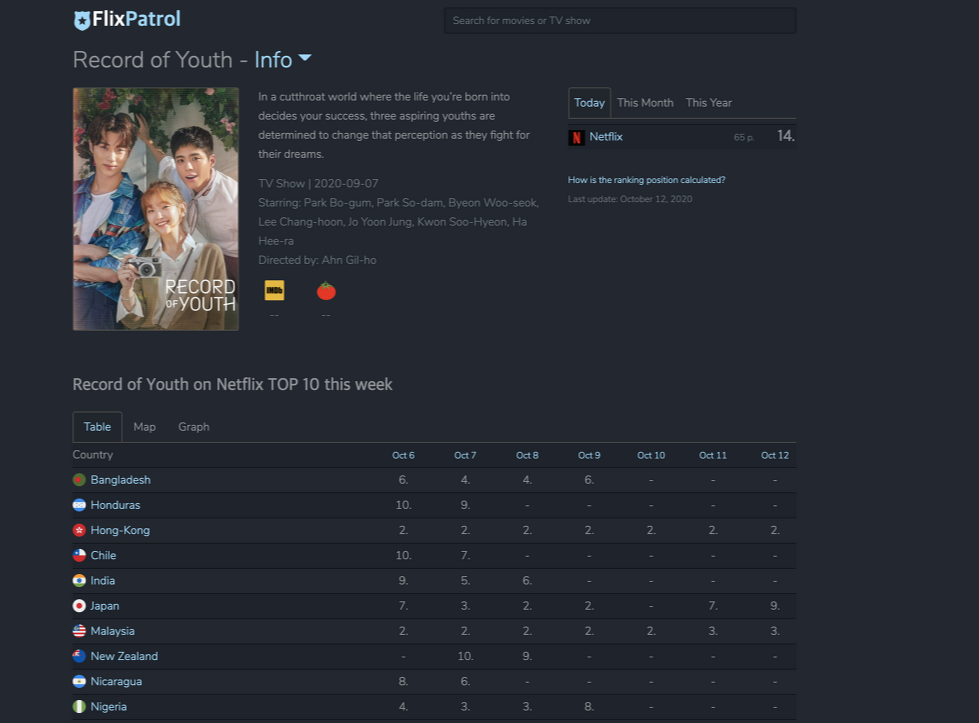The image size is (979, 723).
Task: Click New Zealand's Oct 7 rank 10.
Action: click(x=465, y=656)
